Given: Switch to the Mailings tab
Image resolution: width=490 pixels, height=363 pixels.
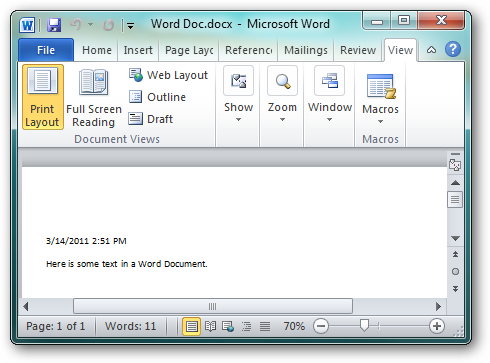Looking at the screenshot, I should click(306, 50).
